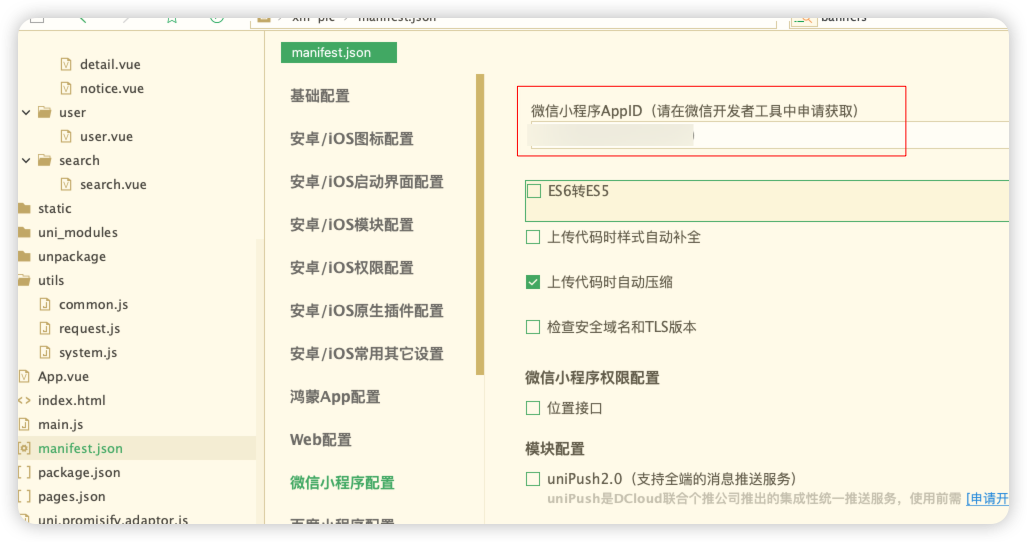Select uni_modules folder name
The image size is (1027, 542).
point(78,232)
